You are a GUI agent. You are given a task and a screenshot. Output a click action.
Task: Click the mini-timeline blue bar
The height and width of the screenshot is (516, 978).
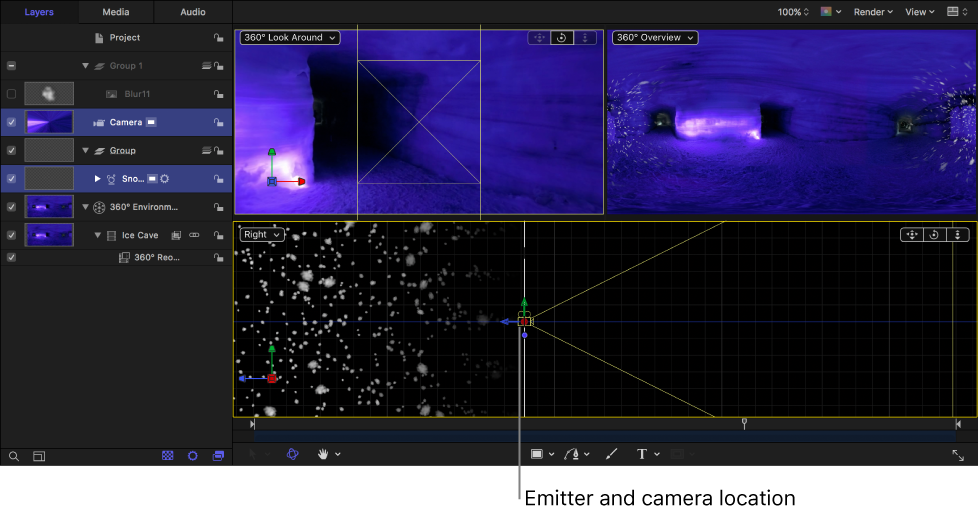point(605,436)
